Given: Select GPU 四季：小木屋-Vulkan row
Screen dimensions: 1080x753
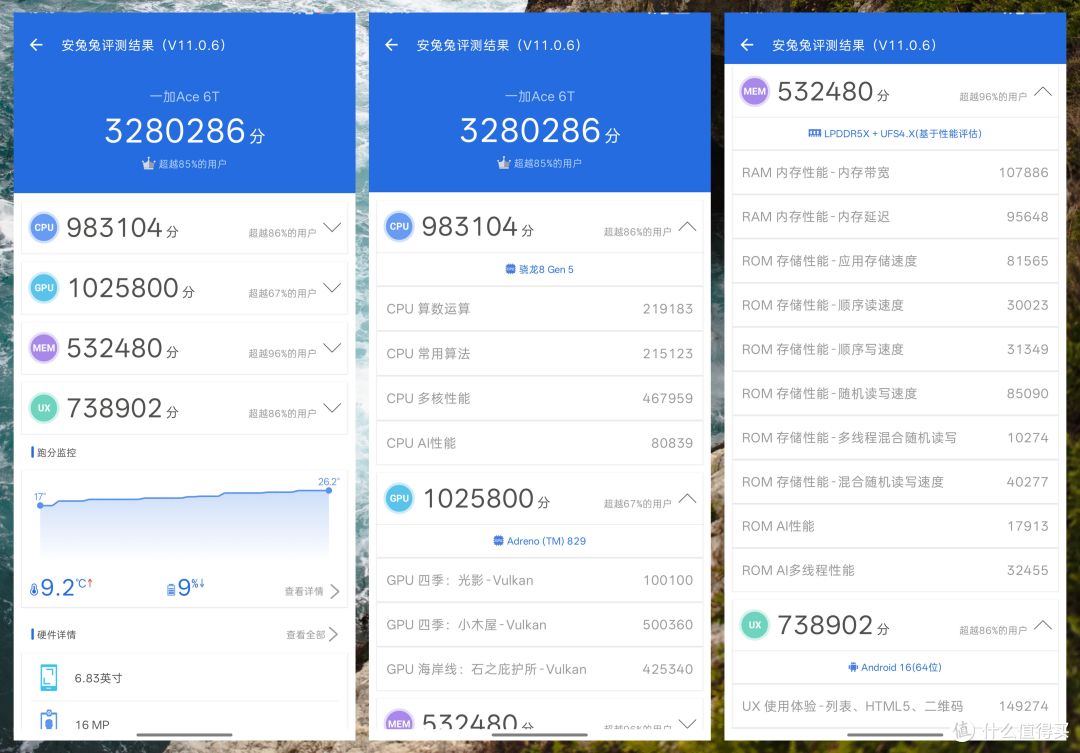Looking at the screenshot, I should click(x=539, y=625).
